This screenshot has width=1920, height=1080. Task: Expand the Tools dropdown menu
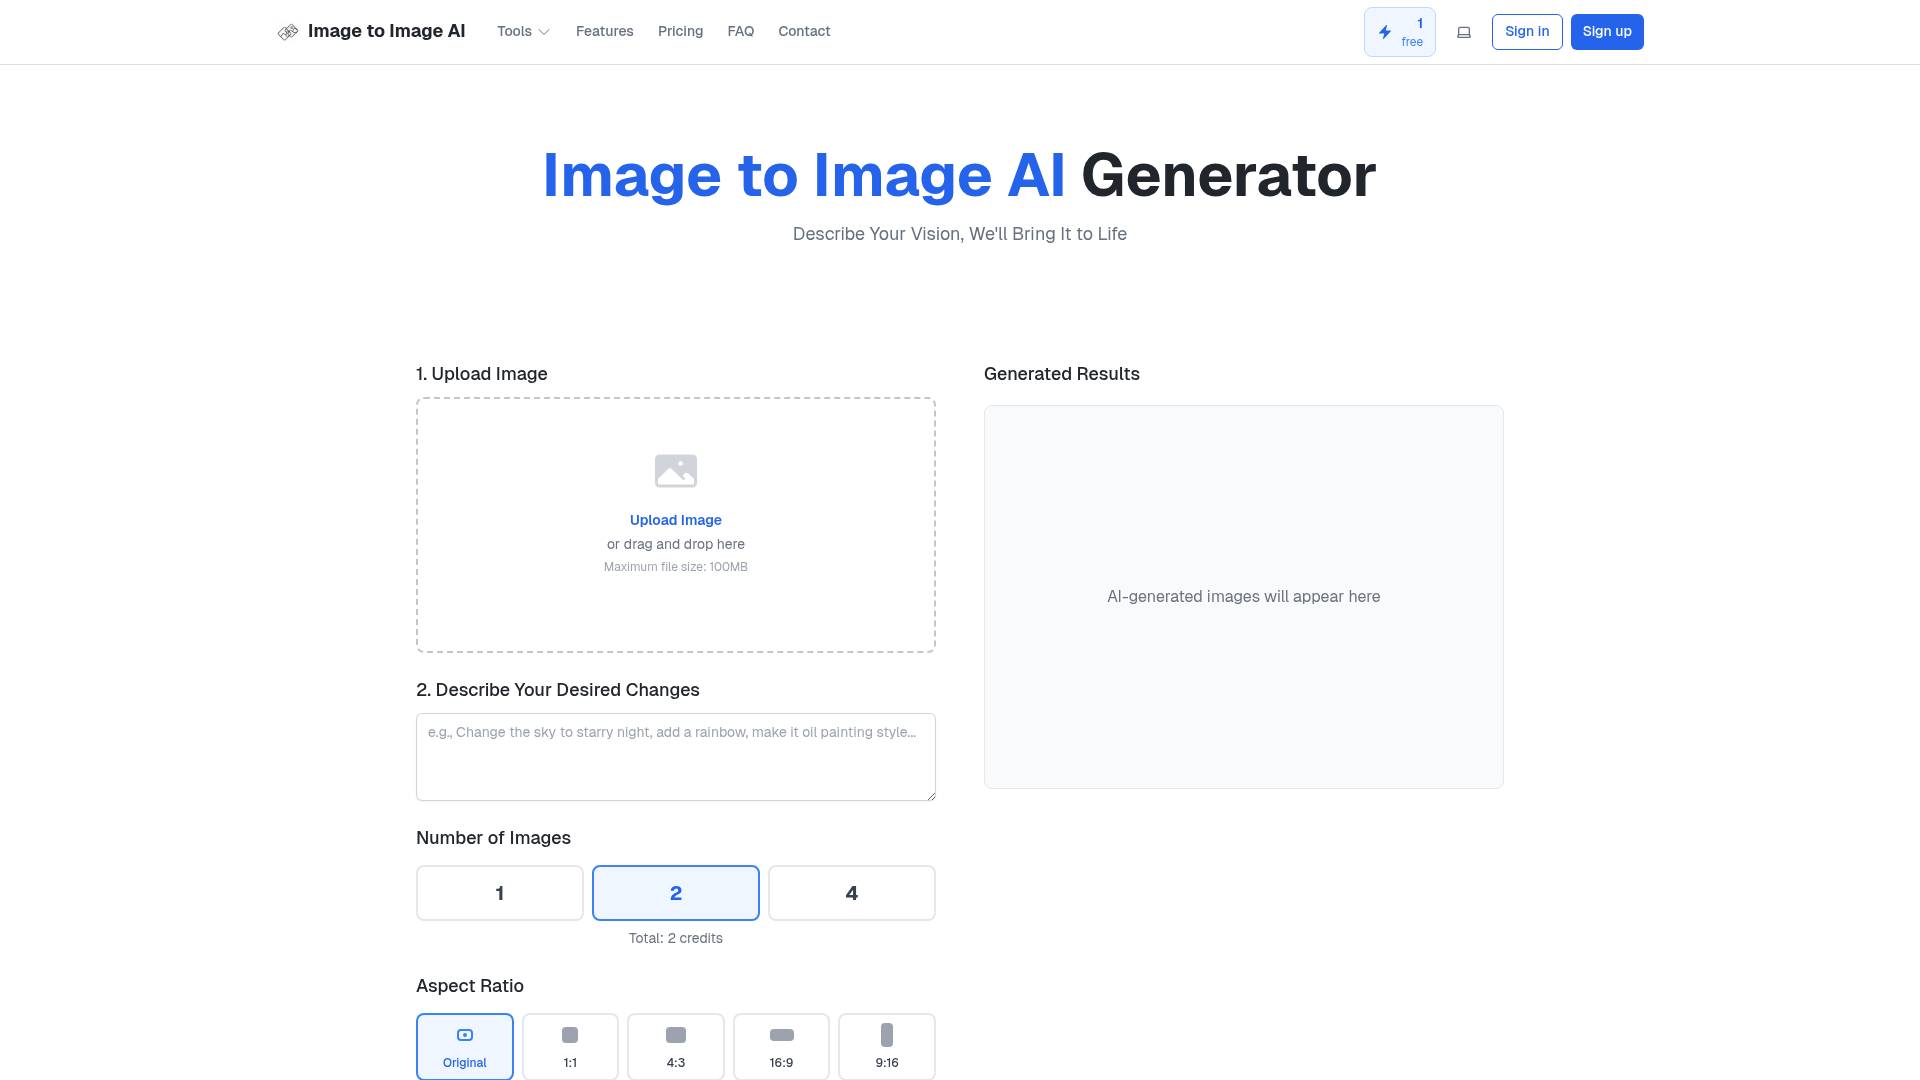click(524, 32)
